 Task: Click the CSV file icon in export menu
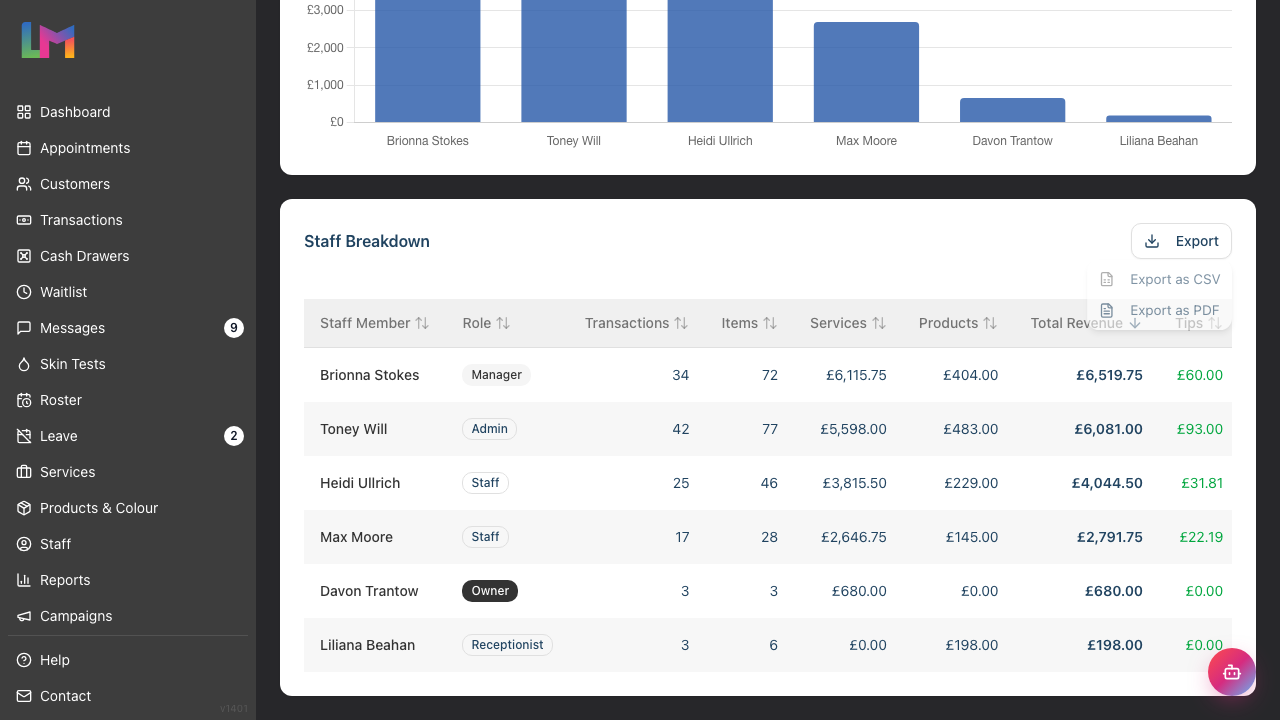[x=1107, y=280]
